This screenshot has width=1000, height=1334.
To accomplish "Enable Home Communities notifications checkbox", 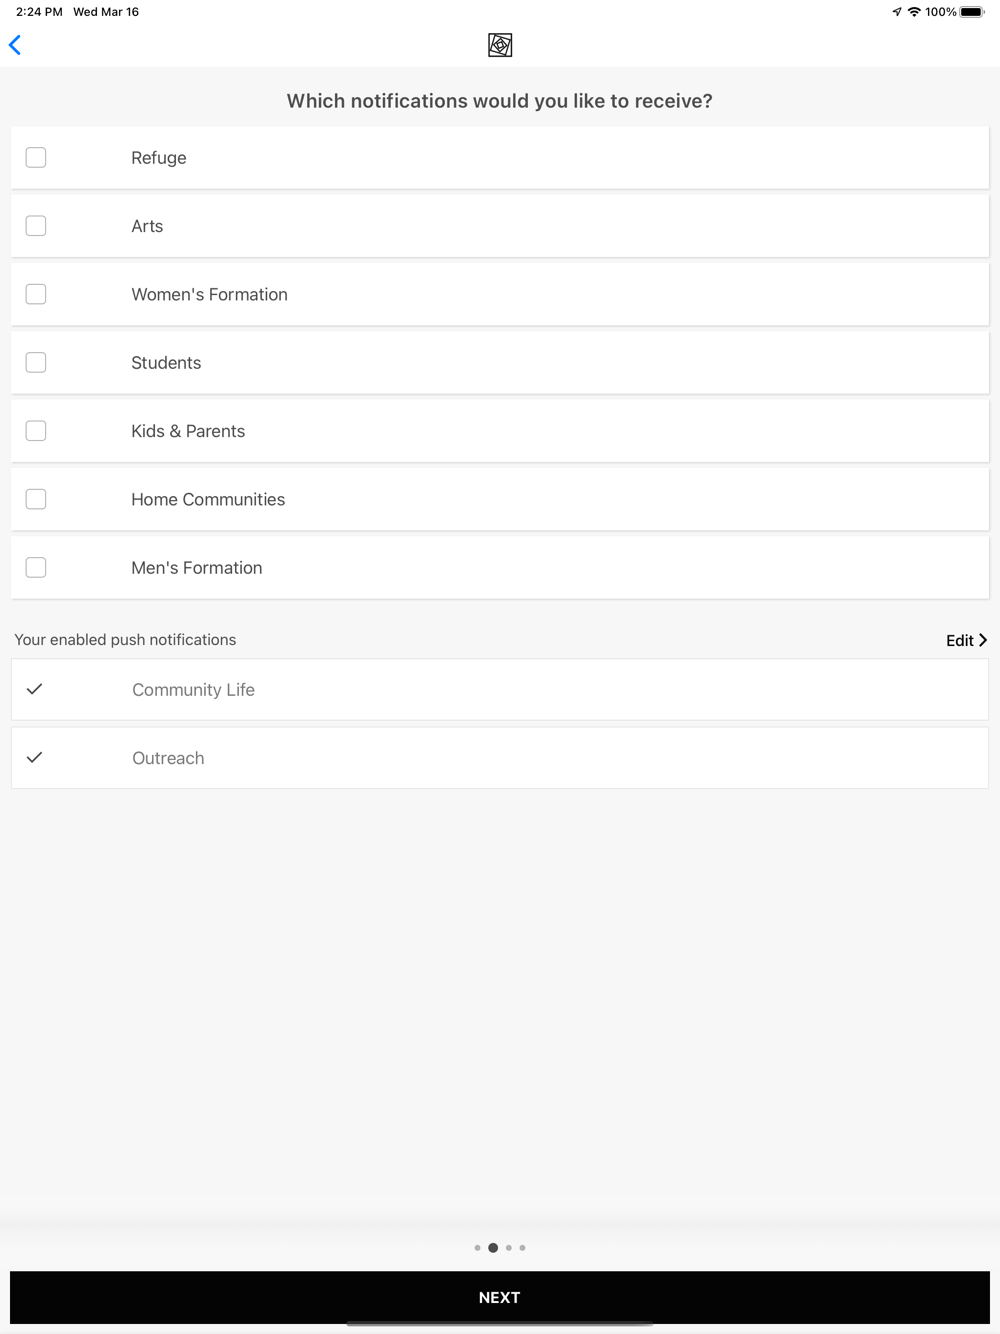I will [36, 499].
